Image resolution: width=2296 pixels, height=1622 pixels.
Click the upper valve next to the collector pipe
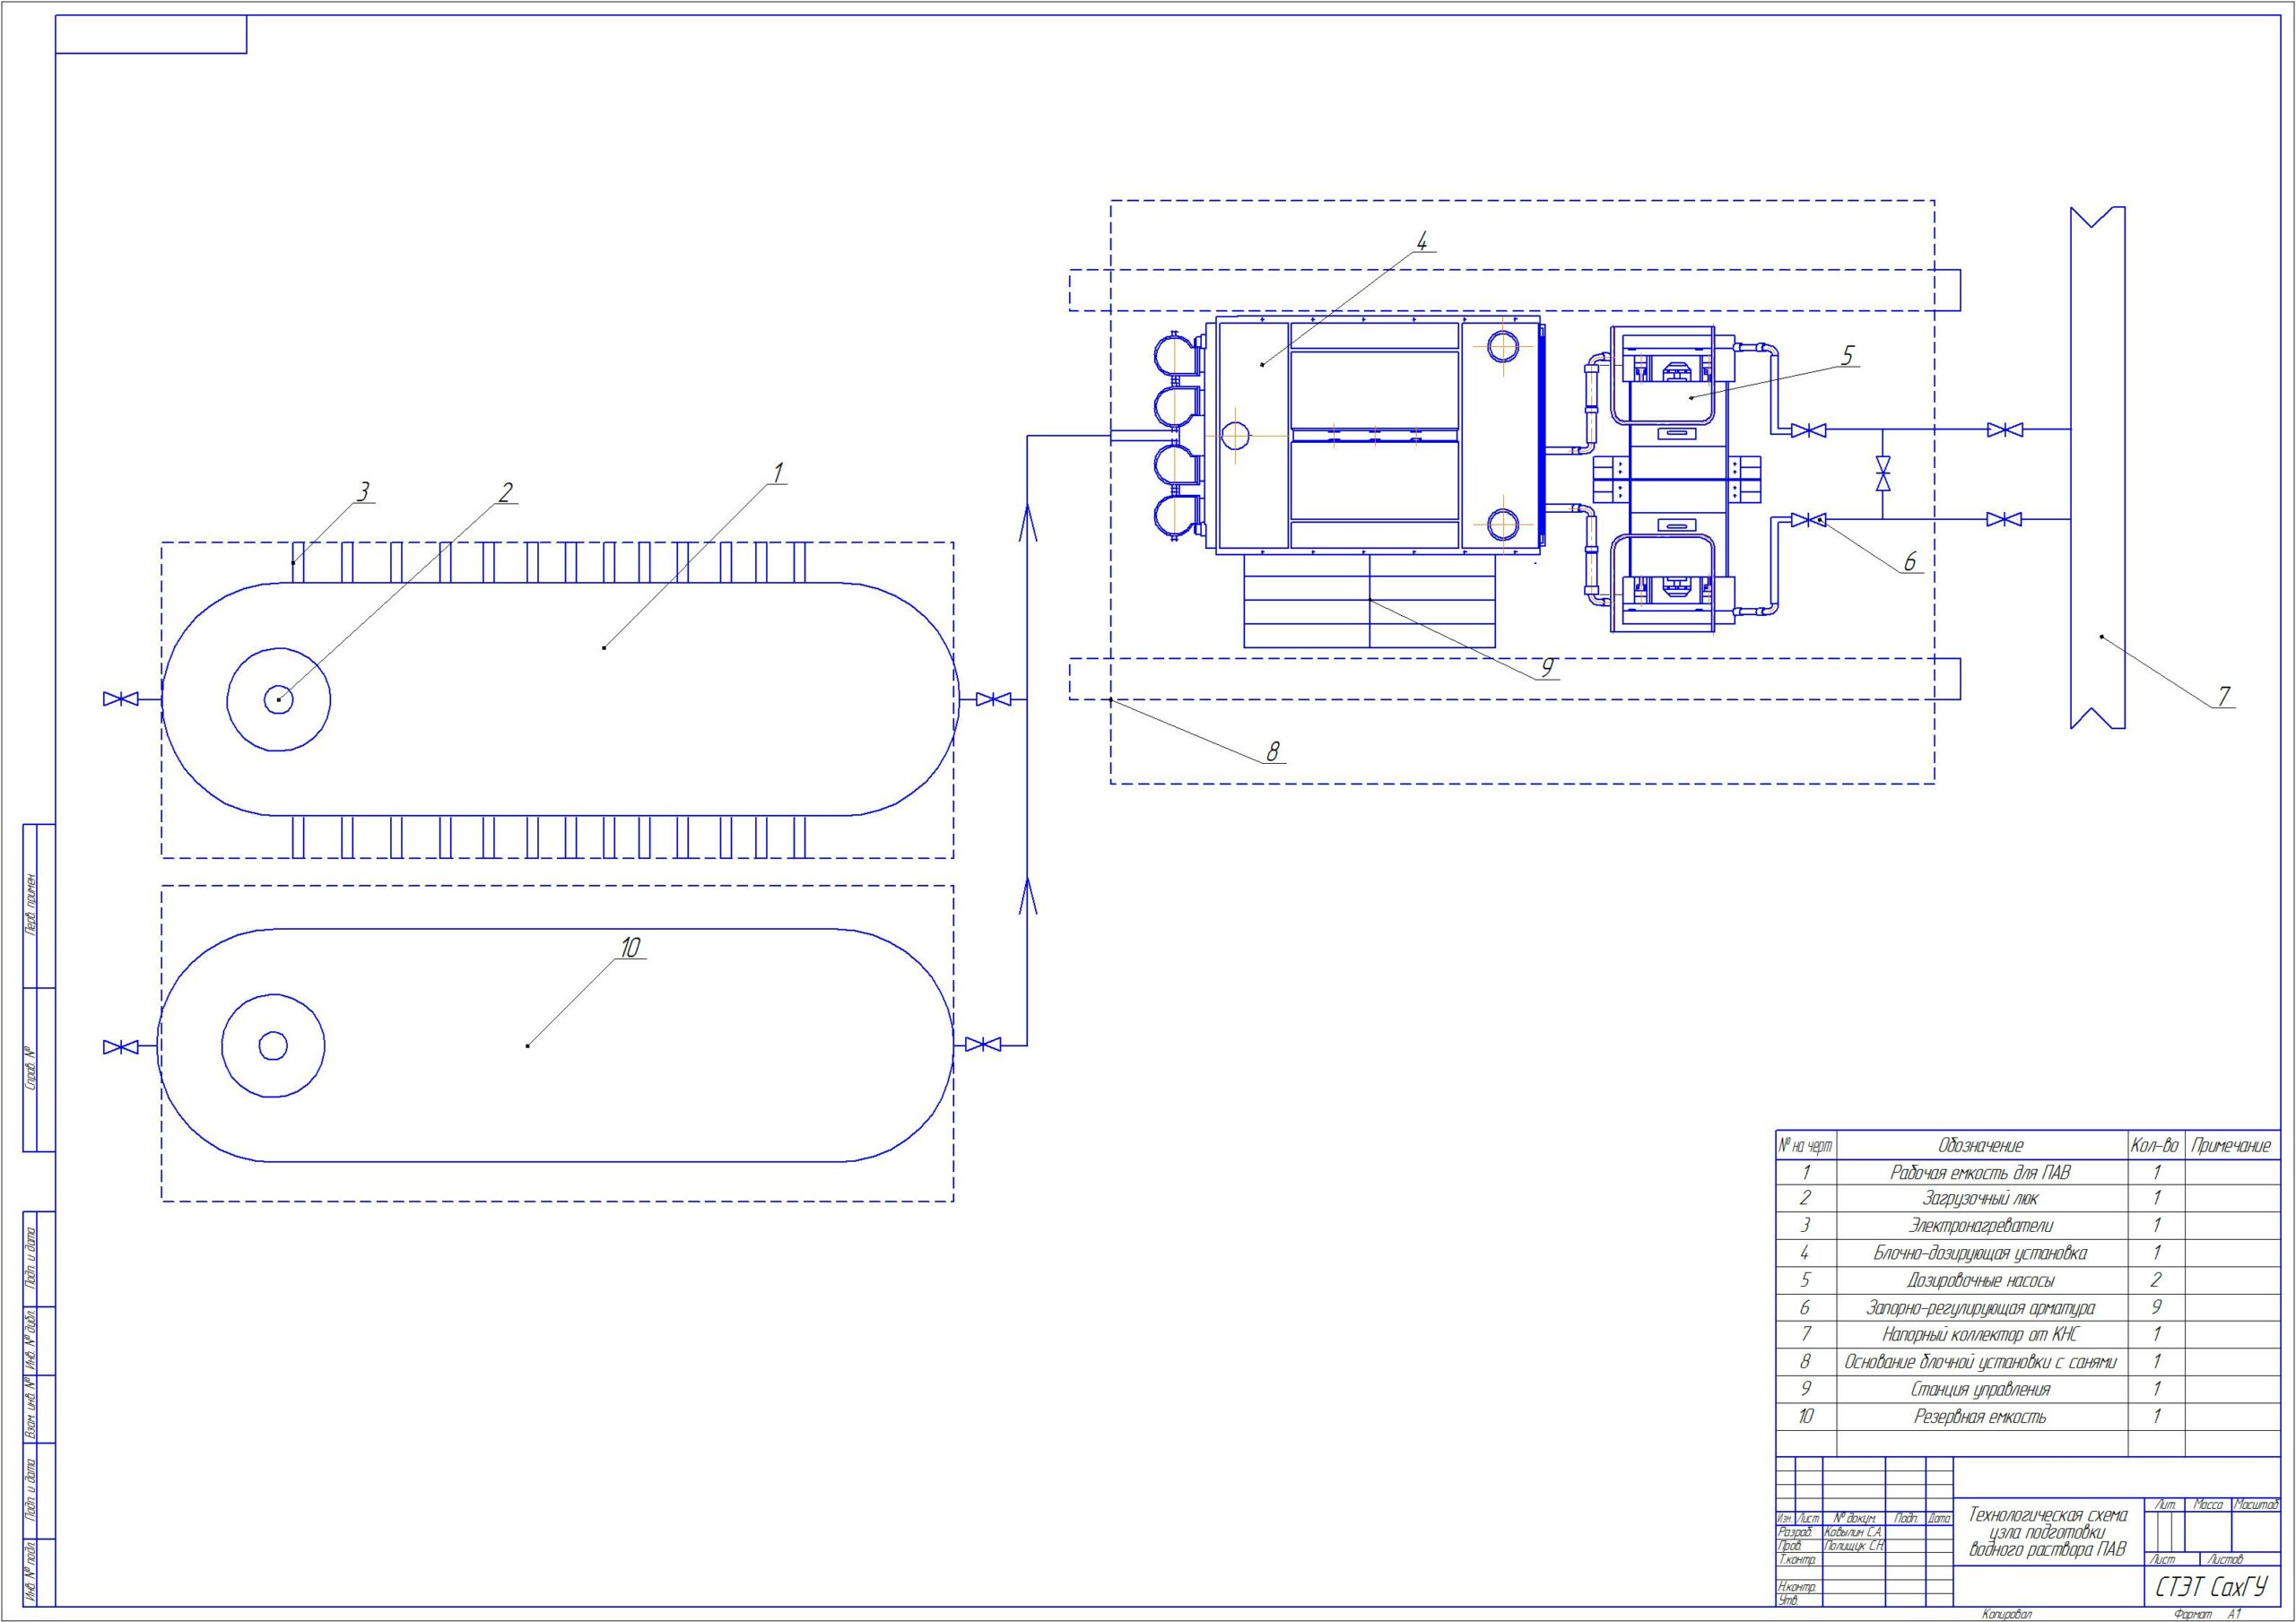pos(2005,430)
